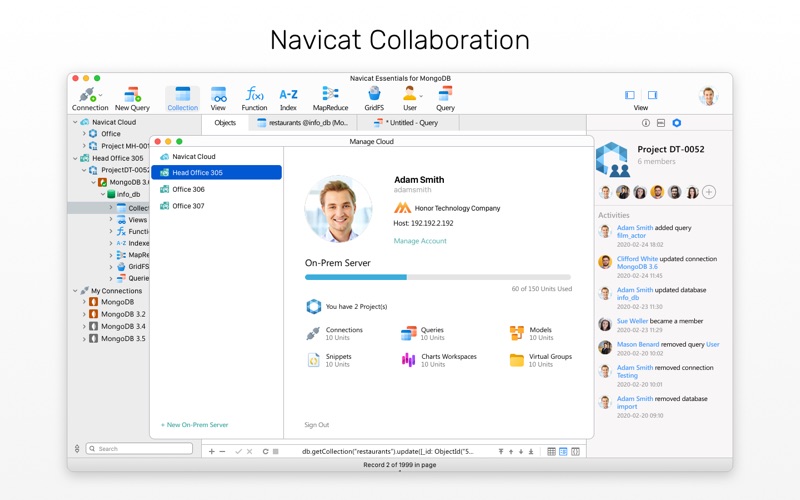Switch to tree view

[563, 452]
